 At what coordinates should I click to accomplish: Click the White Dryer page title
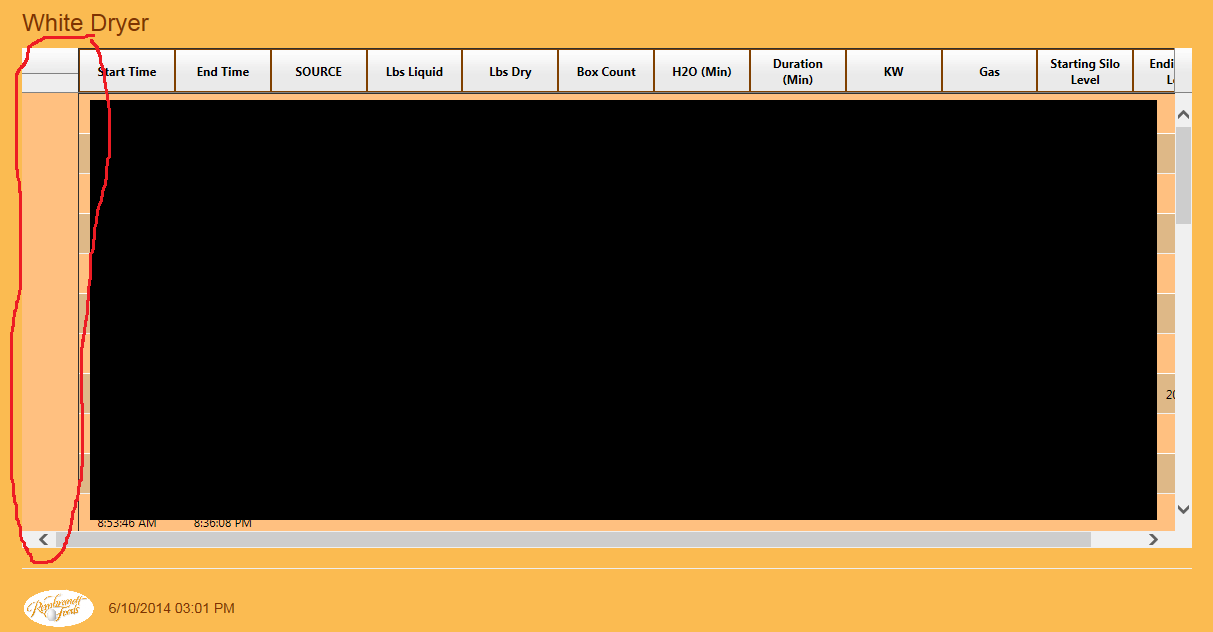(x=85, y=22)
